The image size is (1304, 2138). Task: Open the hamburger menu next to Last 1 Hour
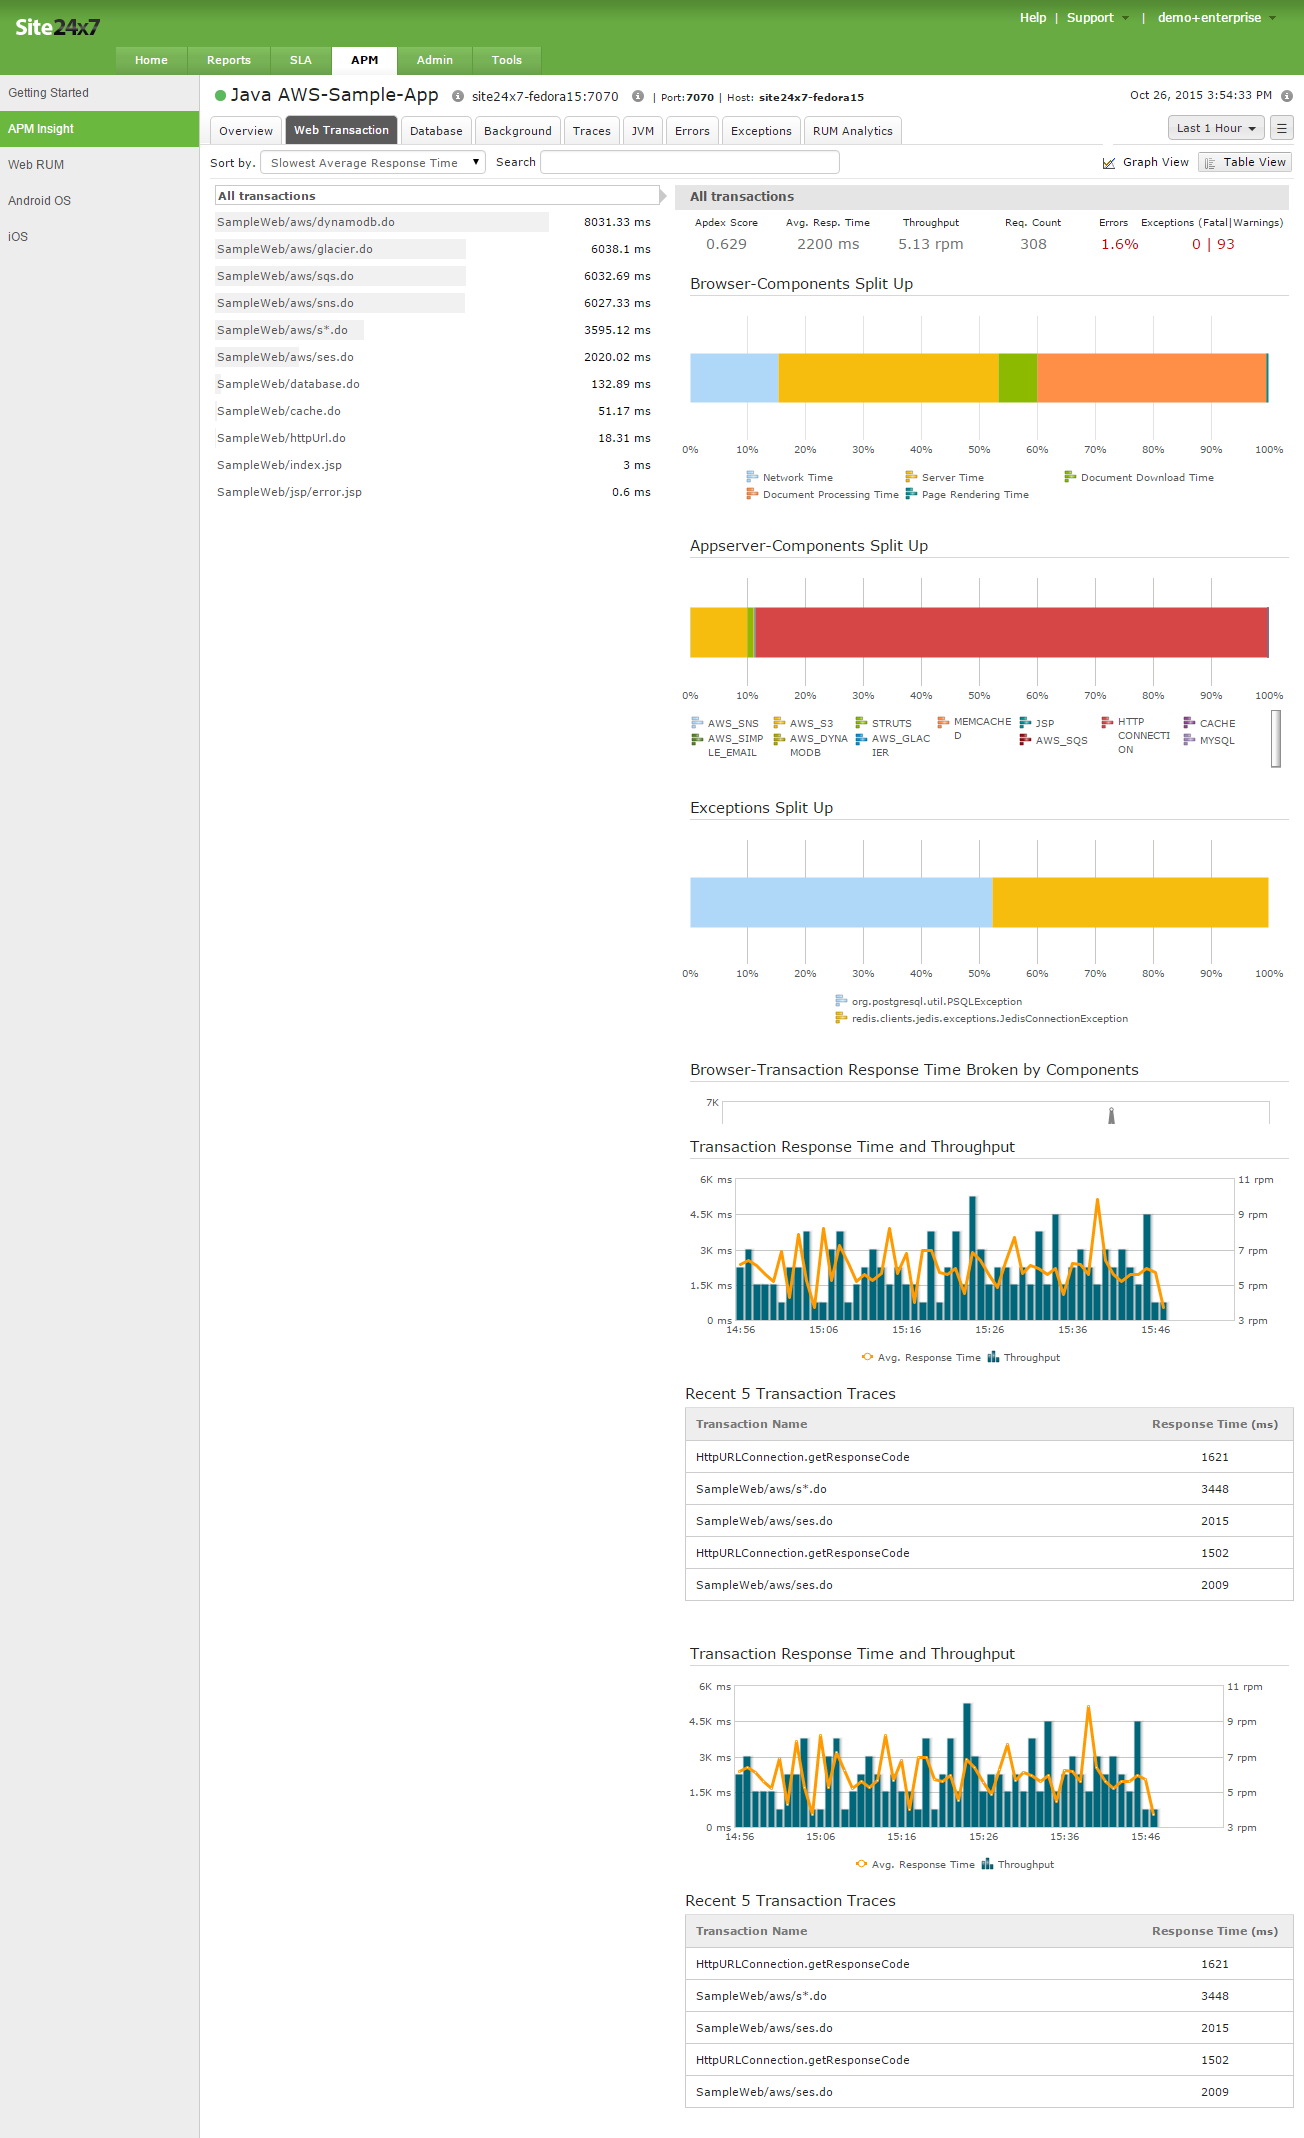click(x=1282, y=128)
